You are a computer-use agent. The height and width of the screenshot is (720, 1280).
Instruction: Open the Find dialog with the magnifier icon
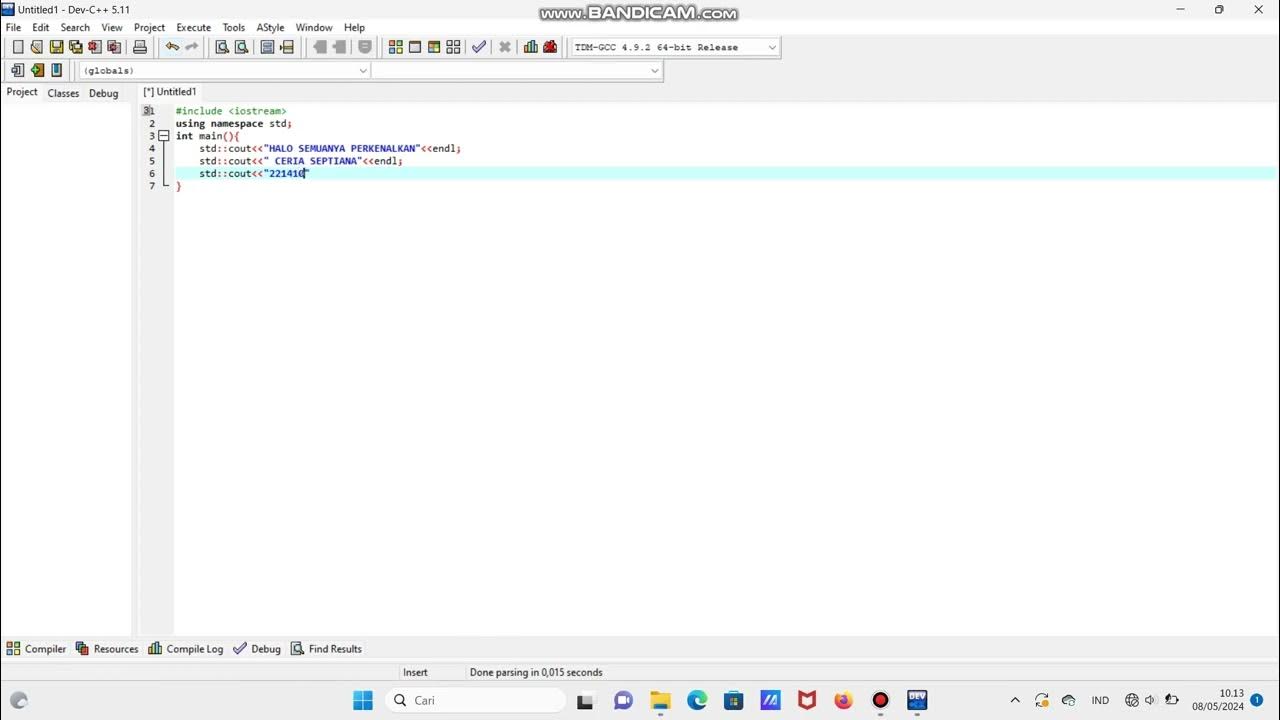[x=222, y=47]
